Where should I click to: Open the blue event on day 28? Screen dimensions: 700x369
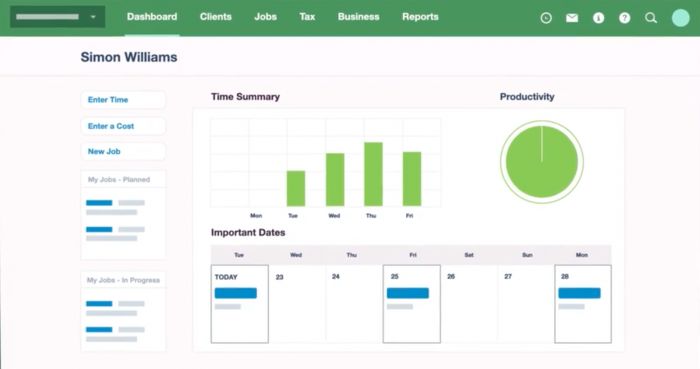579,293
